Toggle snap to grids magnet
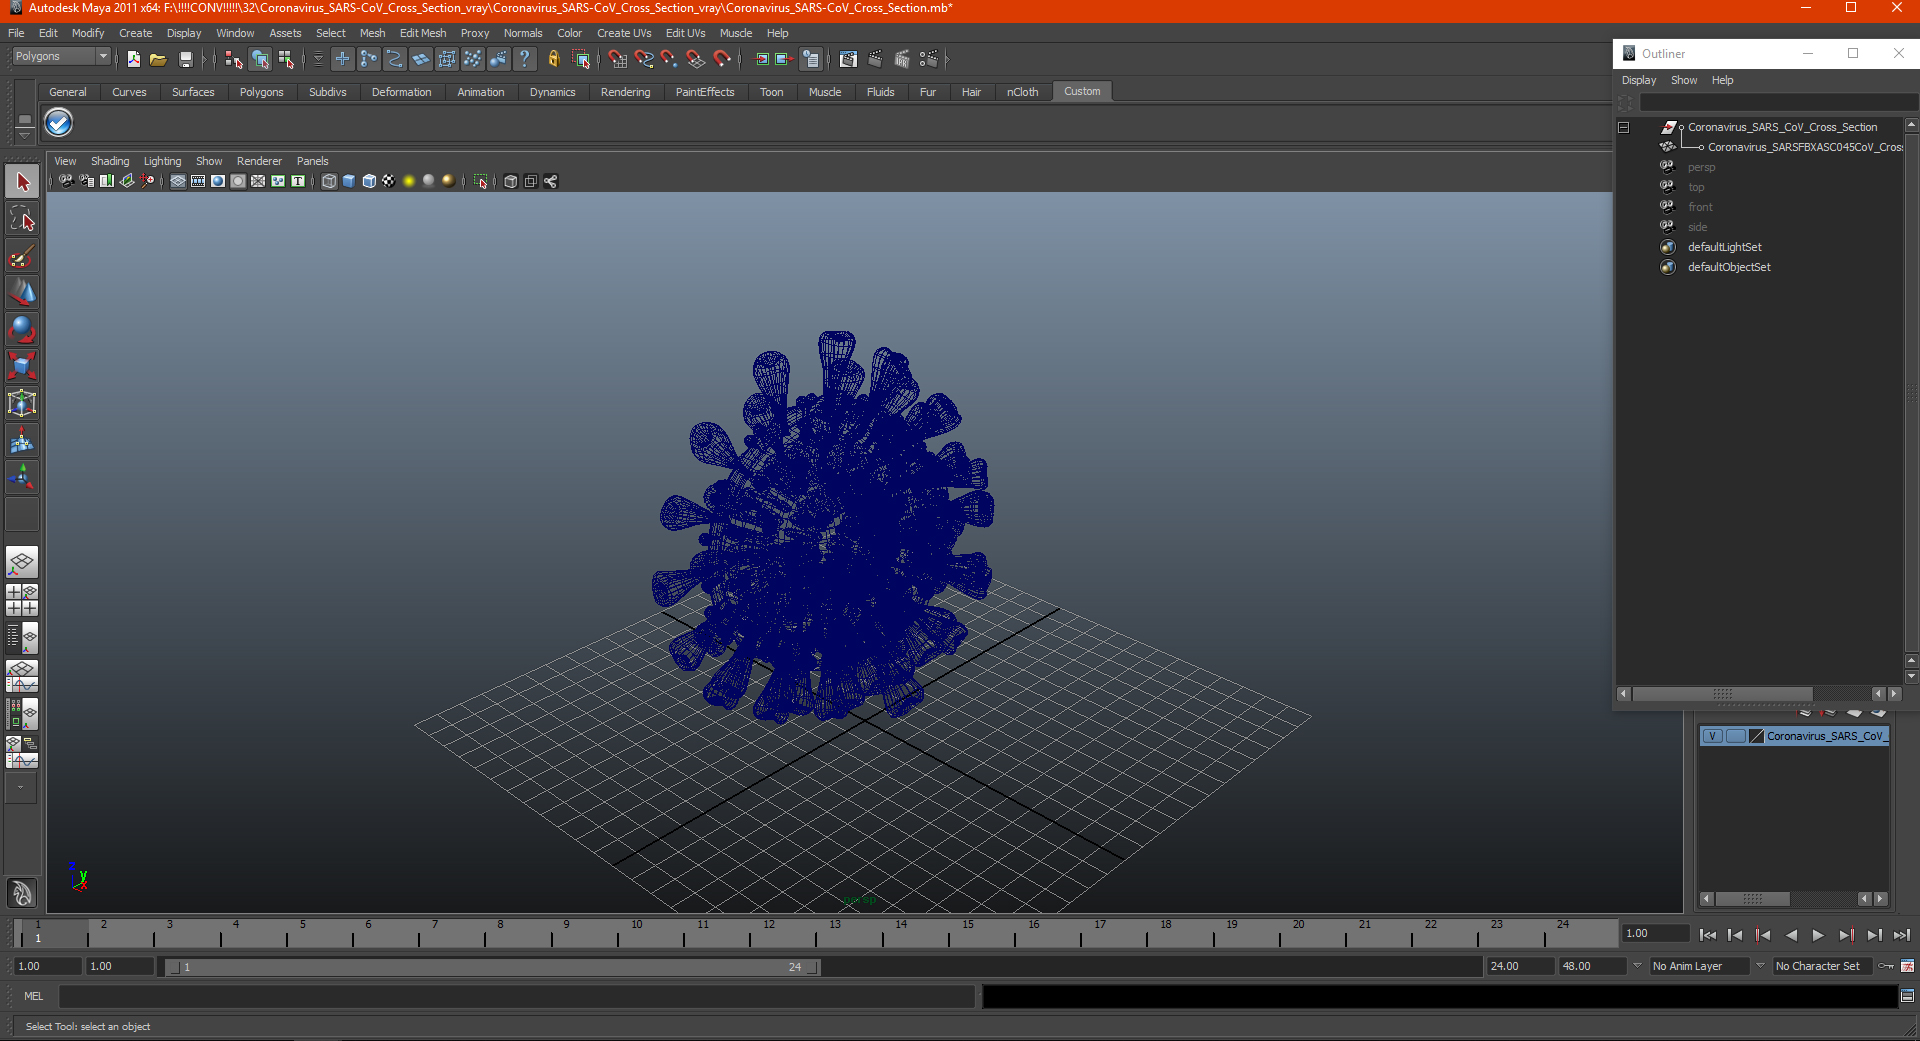Viewport: 1920px width, 1041px height. (618, 60)
